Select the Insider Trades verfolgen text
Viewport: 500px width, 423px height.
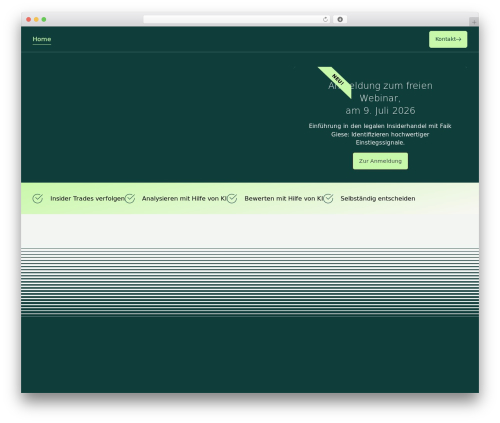87,199
